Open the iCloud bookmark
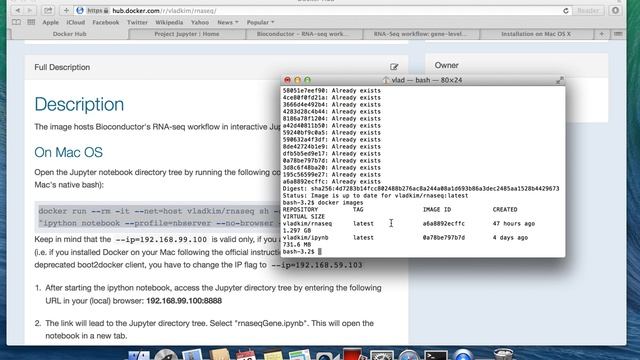The image size is (640, 360). (76, 22)
